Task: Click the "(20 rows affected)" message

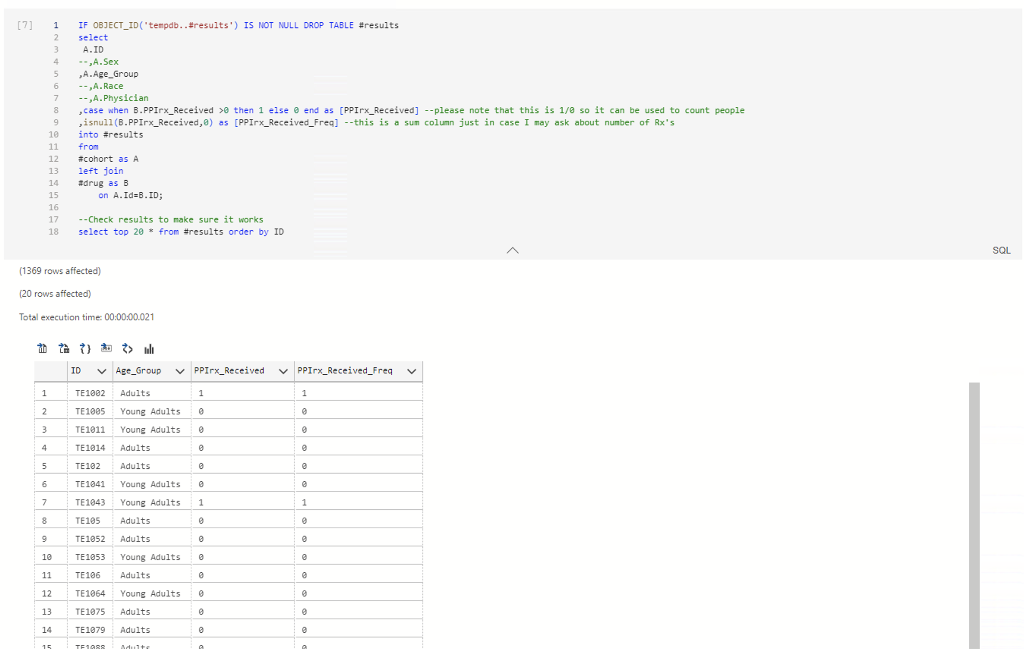Action: pyautogui.click(x=55, y=294)
